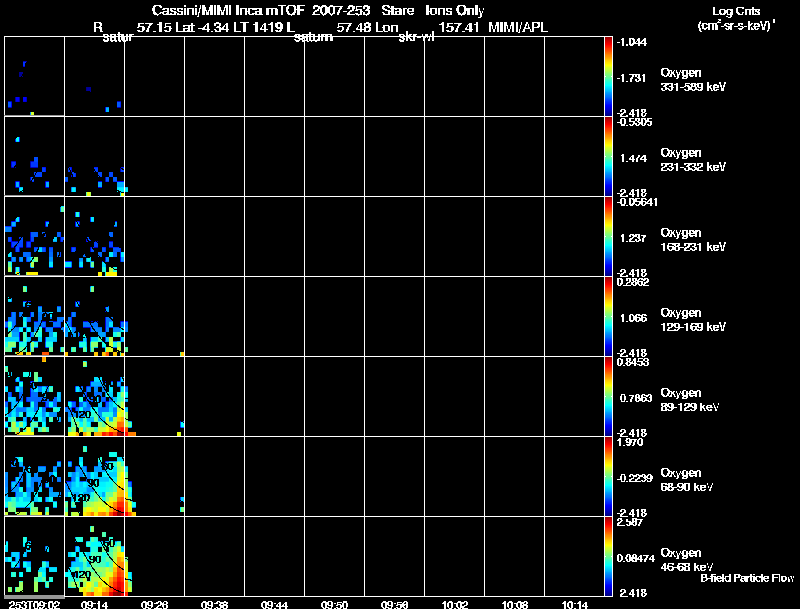This screenshot has height=609, width=800.
Task: Click the 09:50 time axis label
Action: click(x=334, y=604)
